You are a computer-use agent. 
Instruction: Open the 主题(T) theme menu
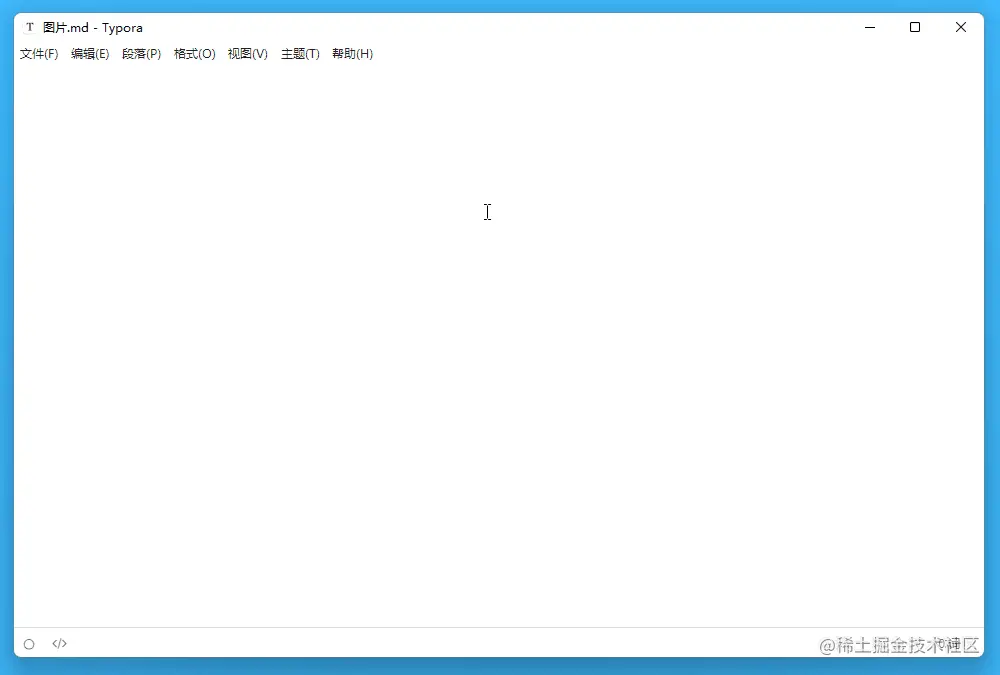[299, 54]
